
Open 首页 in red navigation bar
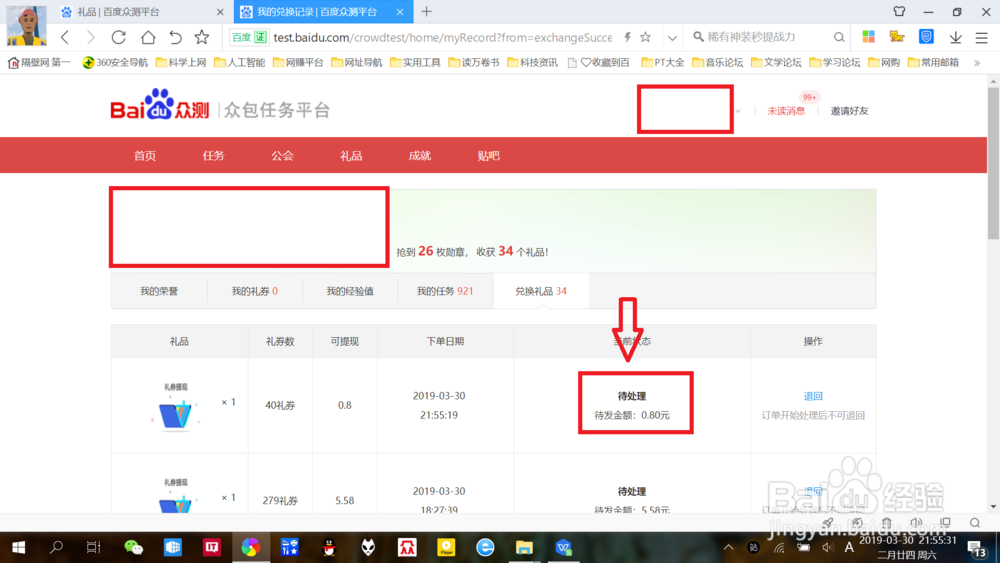click(x=145, y=156)
